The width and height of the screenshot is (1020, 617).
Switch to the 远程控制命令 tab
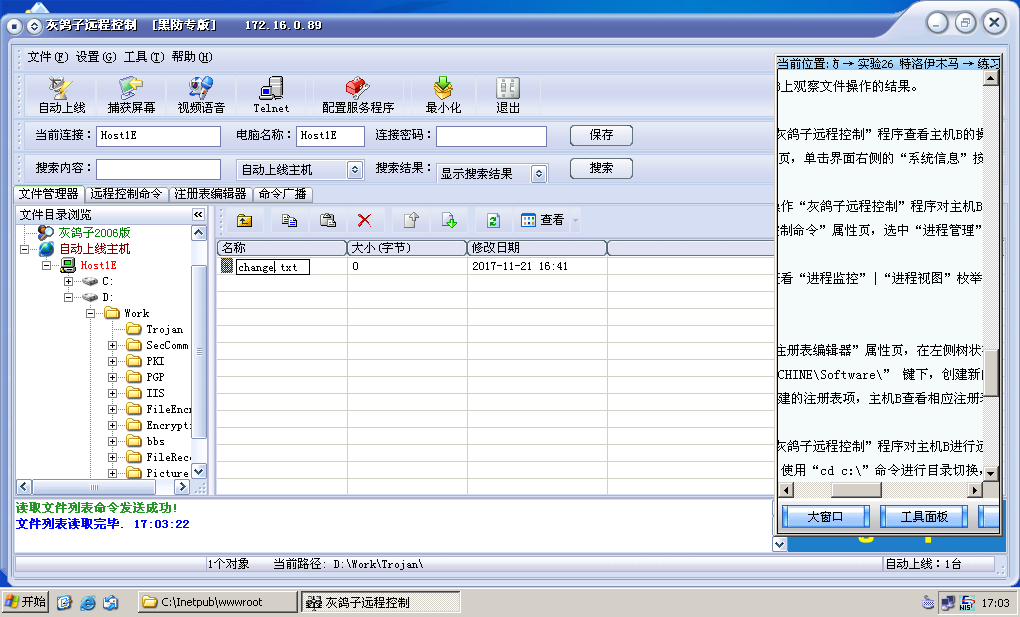[x=126, y=194]
